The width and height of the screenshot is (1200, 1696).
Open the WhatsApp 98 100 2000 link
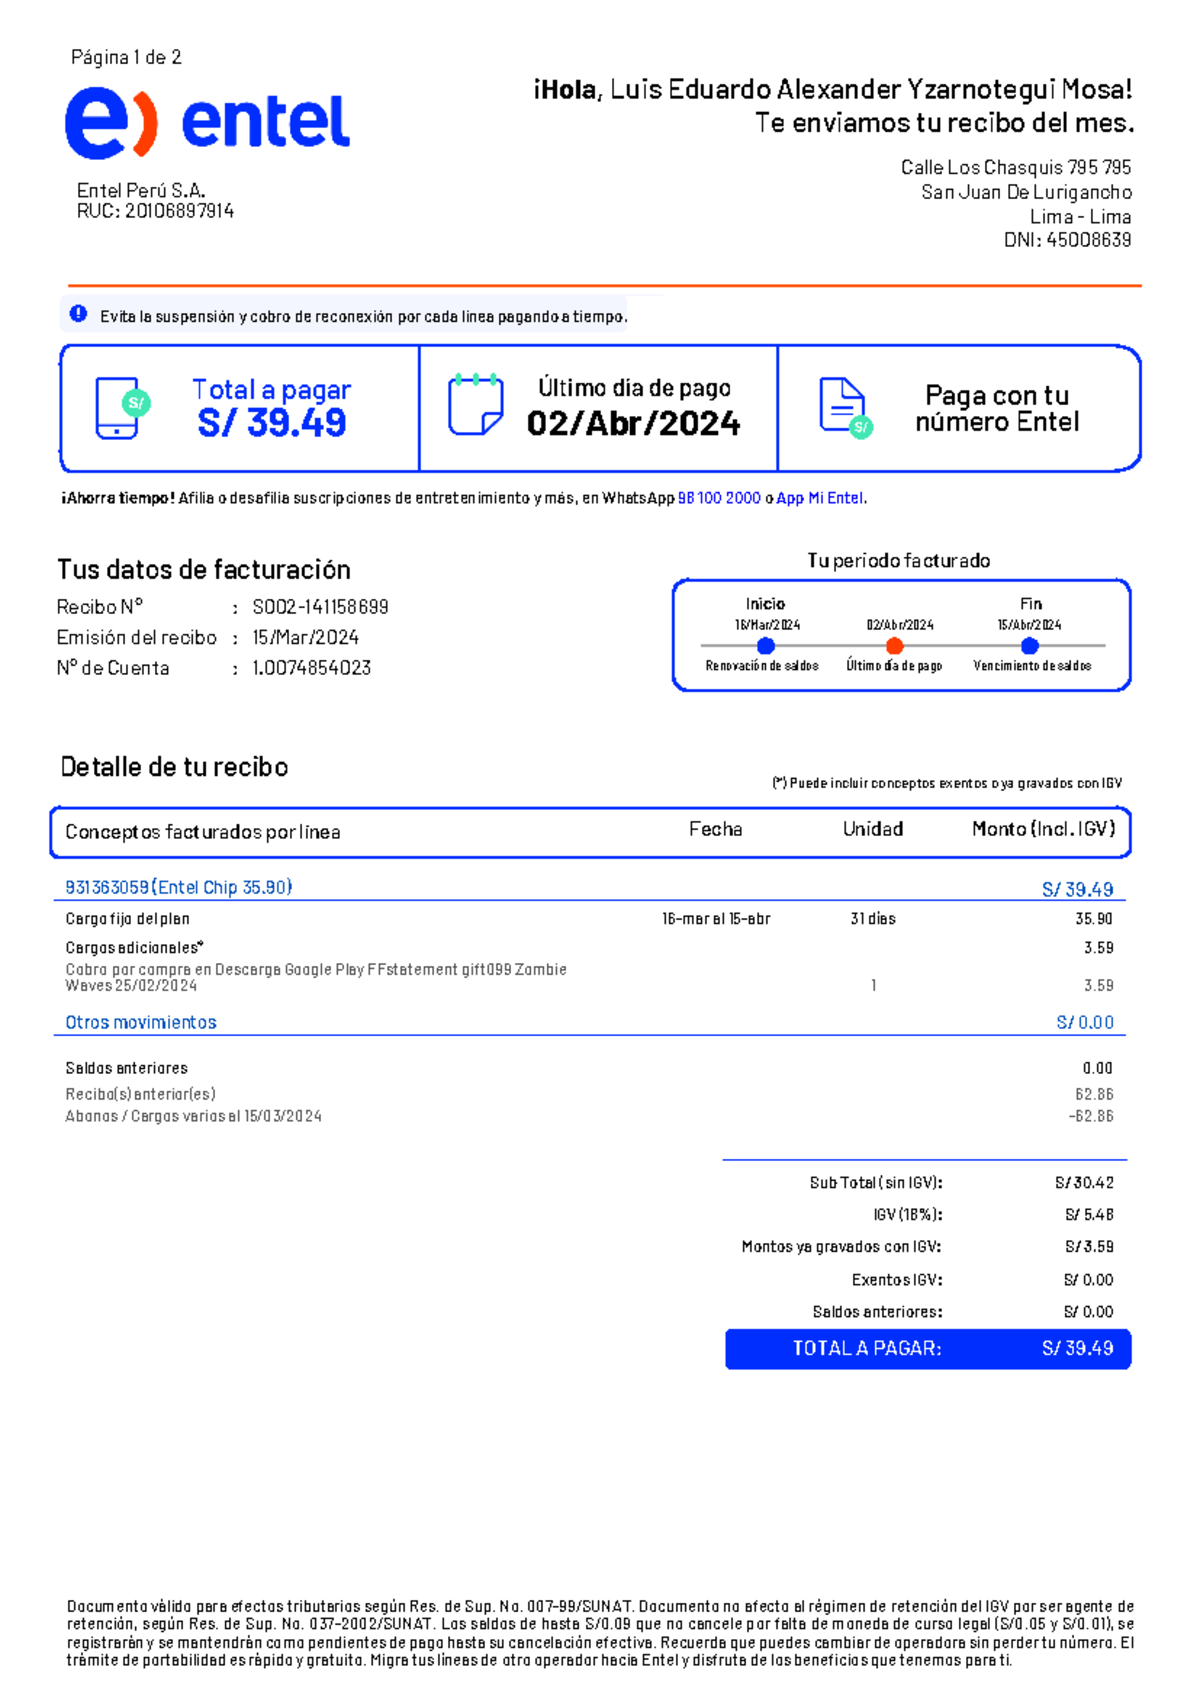pyautogui.click(x=719, y=498)
